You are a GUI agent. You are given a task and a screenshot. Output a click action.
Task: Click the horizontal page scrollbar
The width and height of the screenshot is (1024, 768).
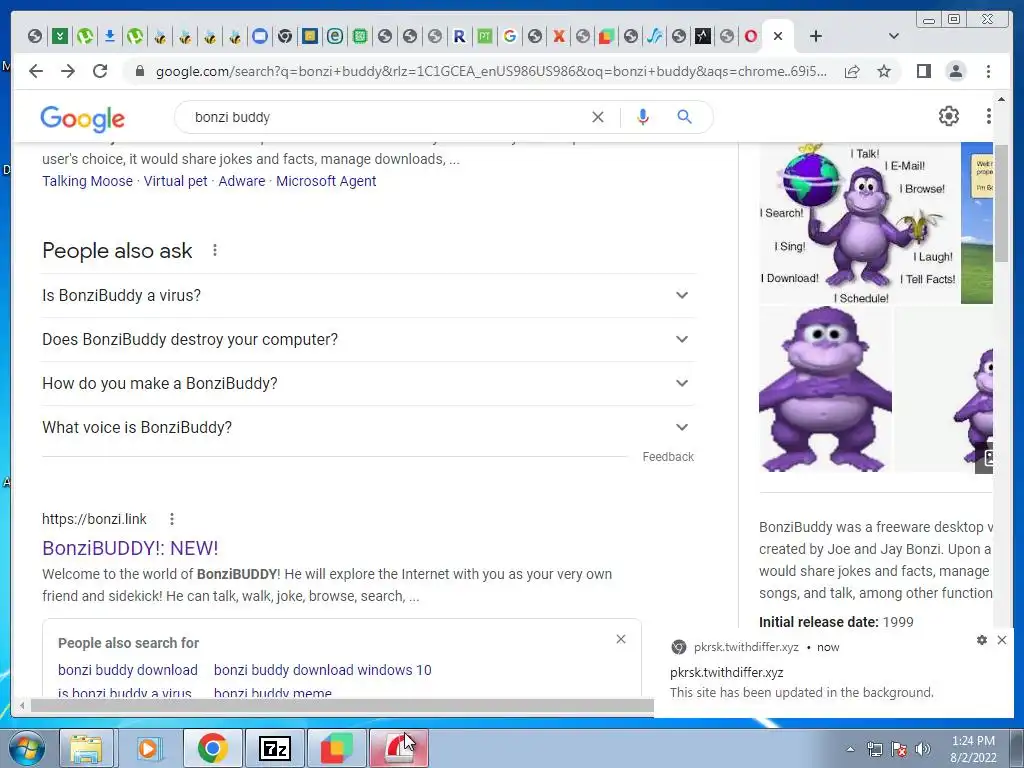point(342,705)
